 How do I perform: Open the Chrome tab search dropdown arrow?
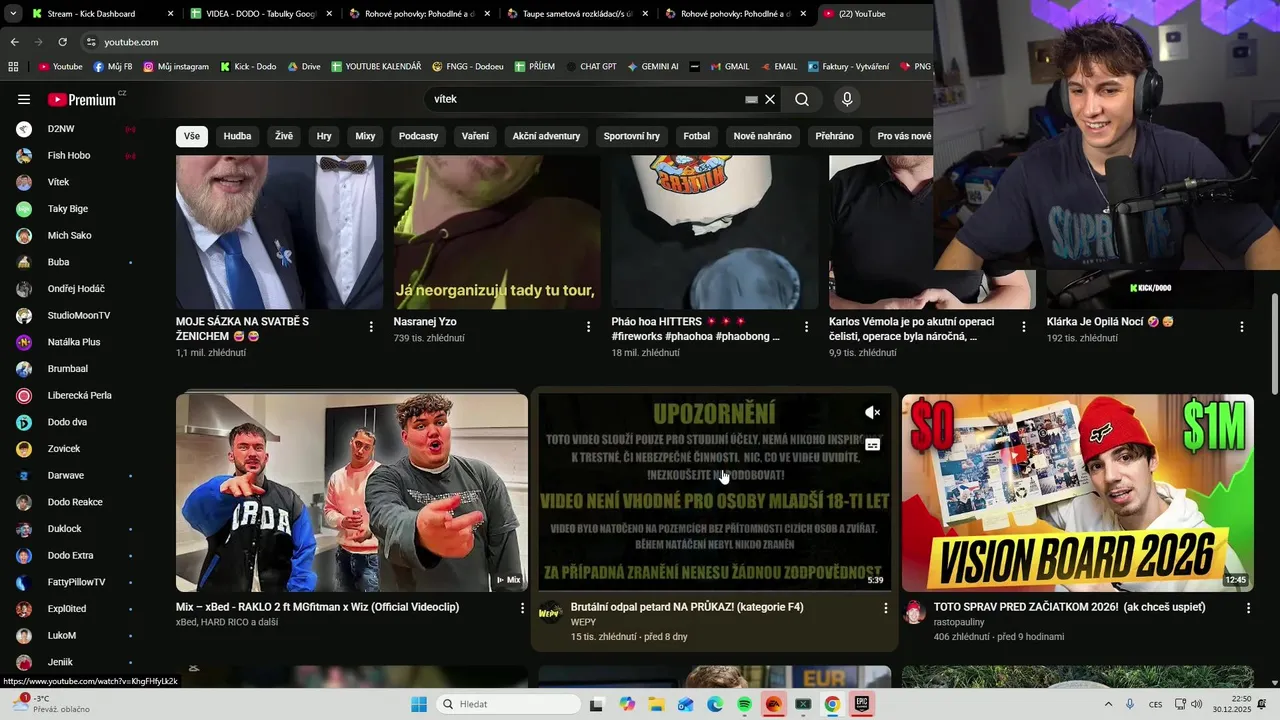click(x=13, y=14)
